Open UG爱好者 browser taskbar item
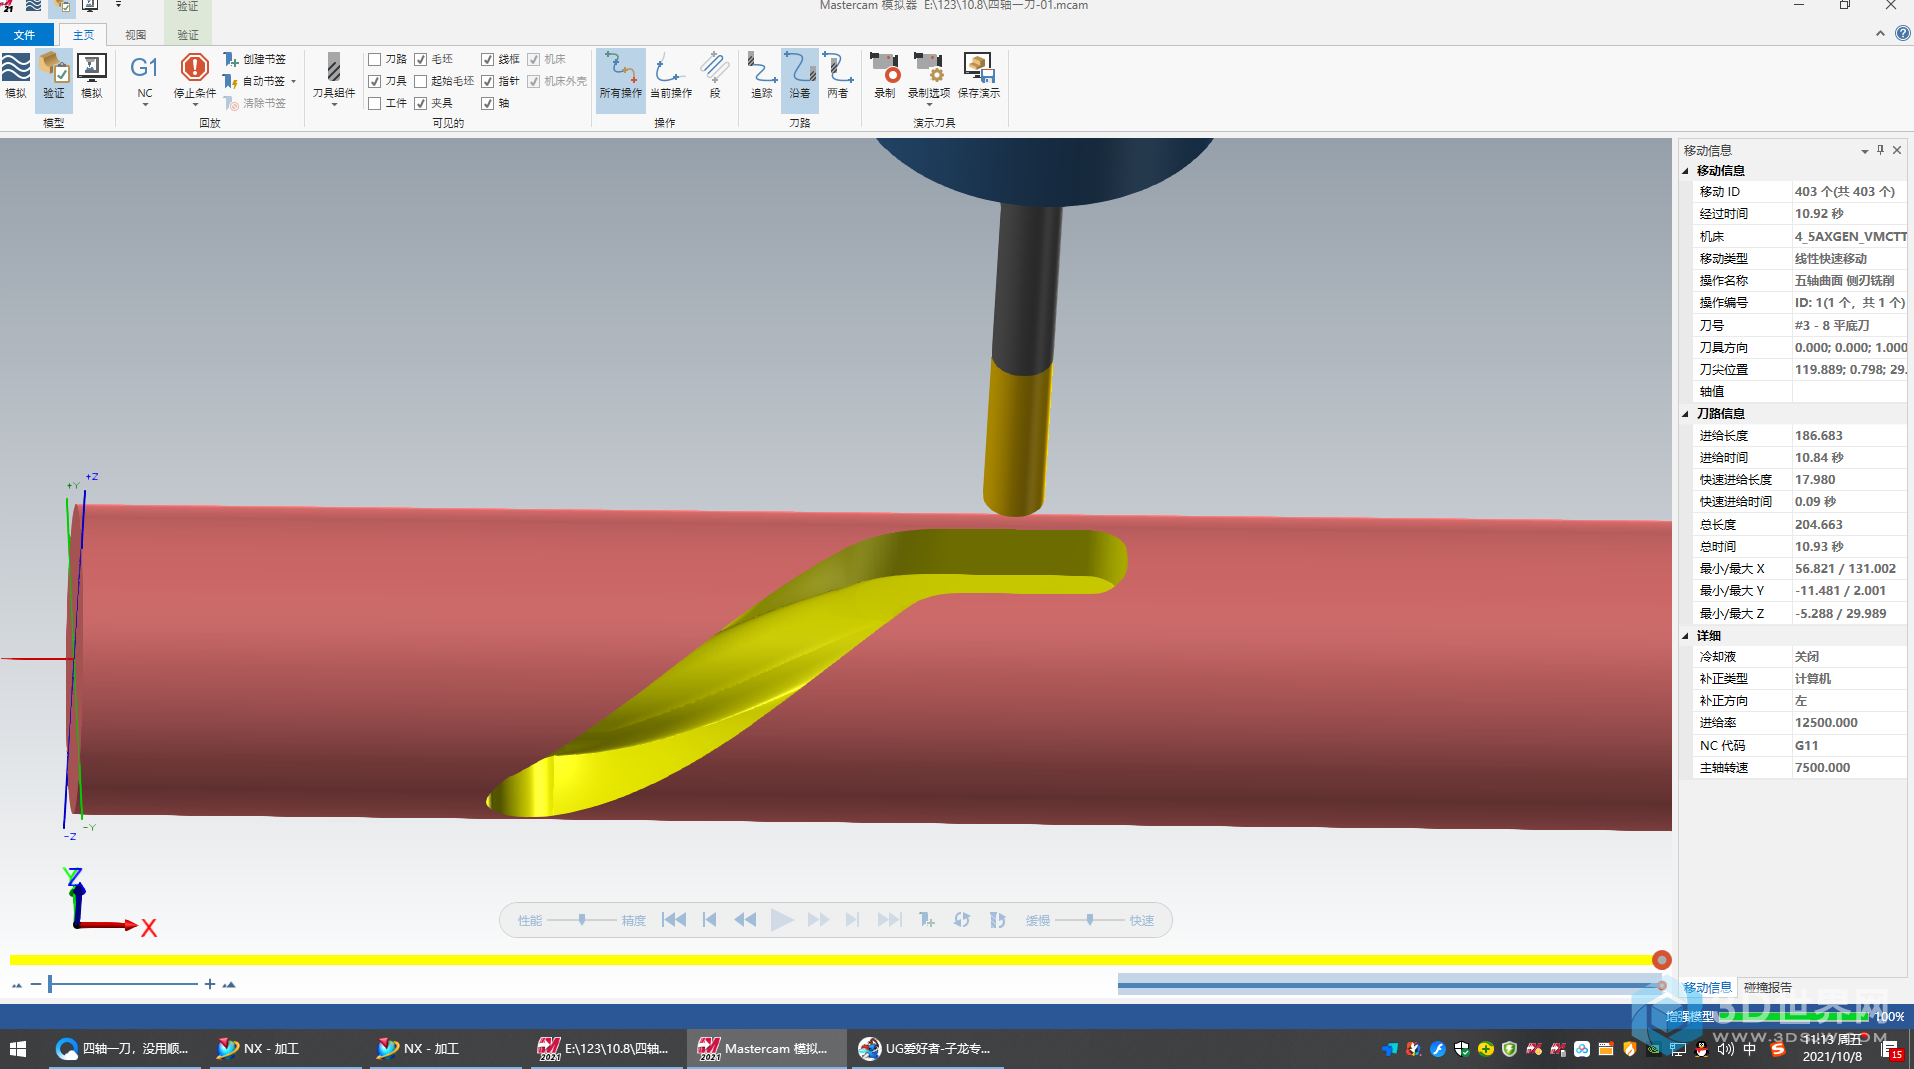The image size is (1914, 1069). [x=928, y=1048]
